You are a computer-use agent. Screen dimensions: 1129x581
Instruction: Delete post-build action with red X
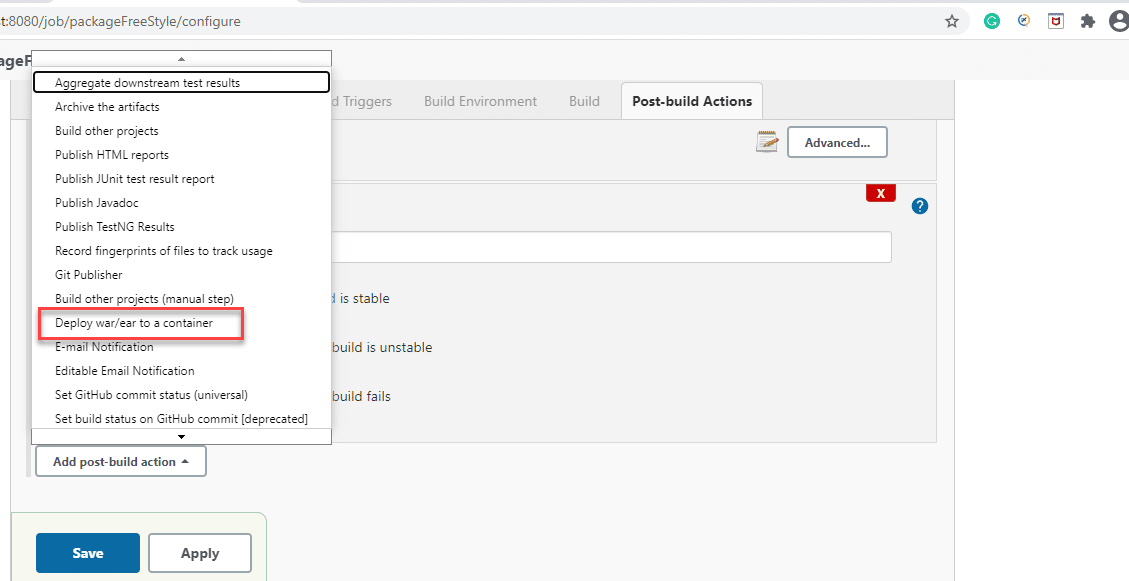881,193
